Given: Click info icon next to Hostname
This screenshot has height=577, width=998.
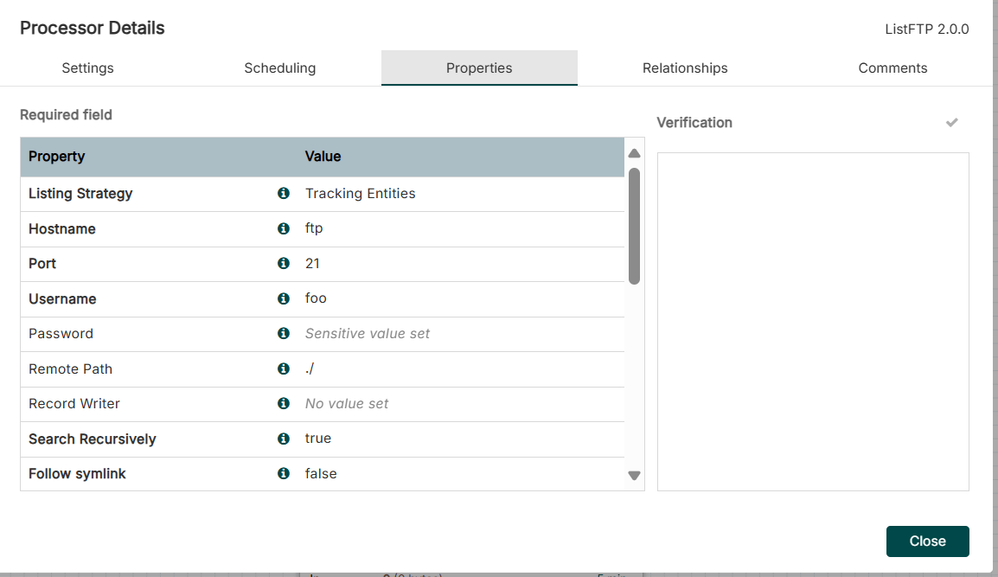Looking at the screenshot, I should [x=283, y=229].
